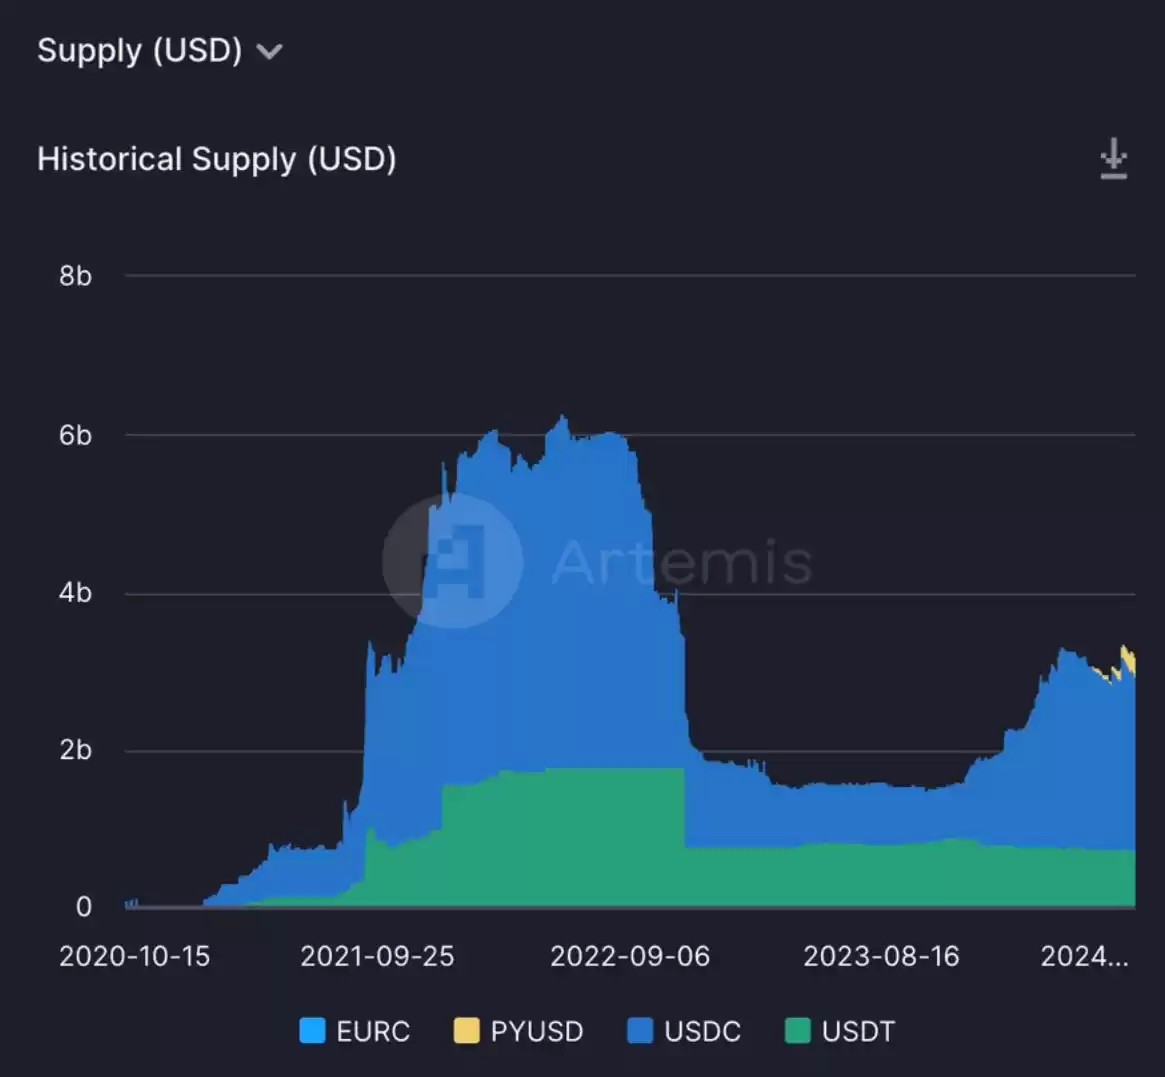Open the Supply (USD) metric selector label
1165x1077 pixels.
(139, 51)
